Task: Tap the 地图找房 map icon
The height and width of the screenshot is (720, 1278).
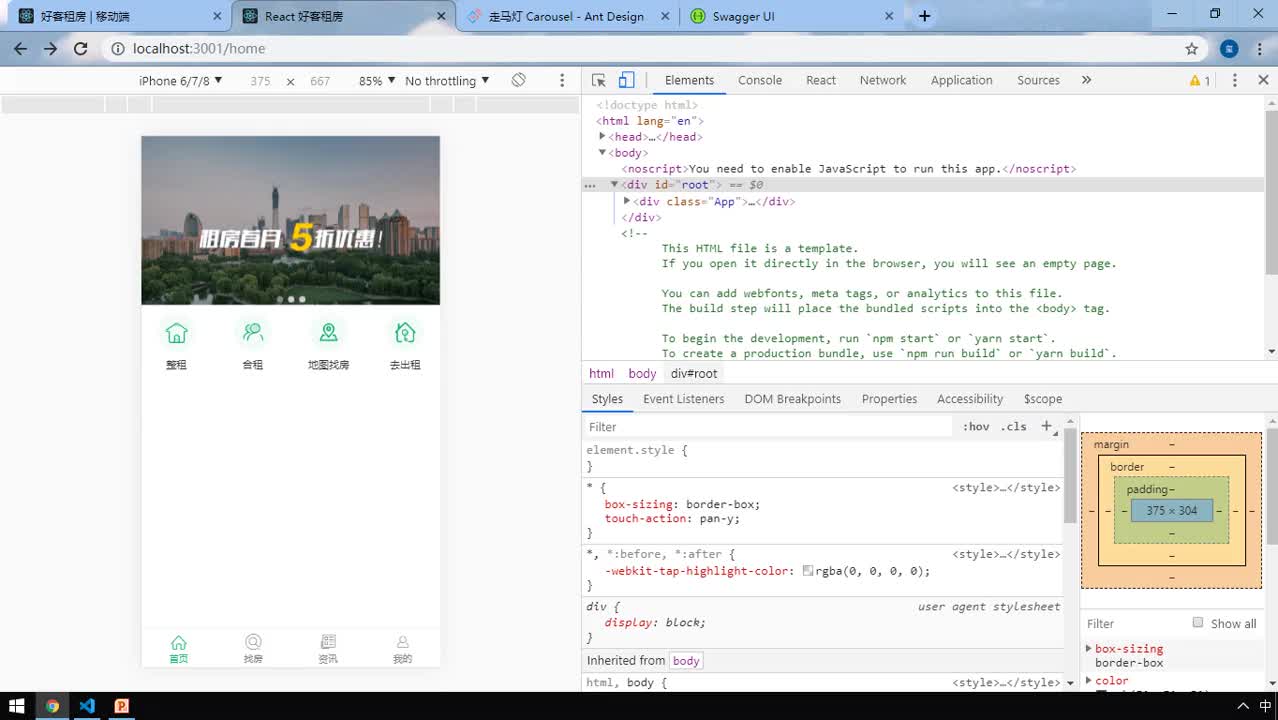Action: [x=328, y=333]
